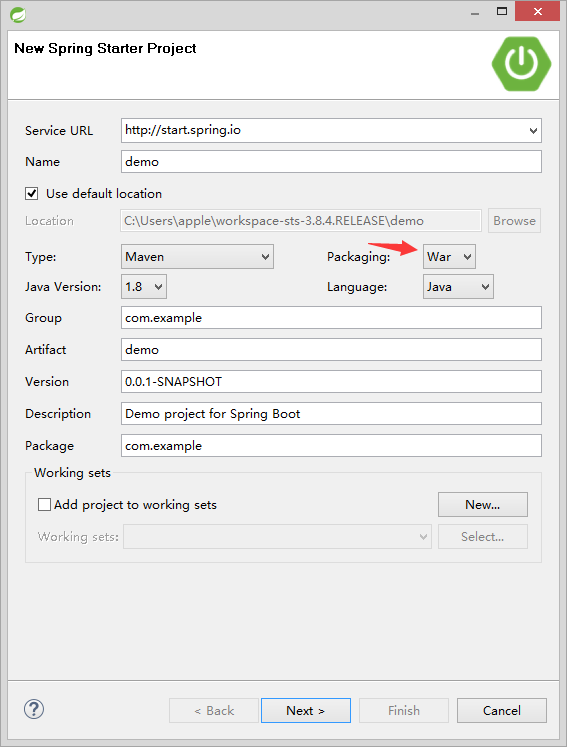
Task: Maximize the wizard window
Action: 502,11
